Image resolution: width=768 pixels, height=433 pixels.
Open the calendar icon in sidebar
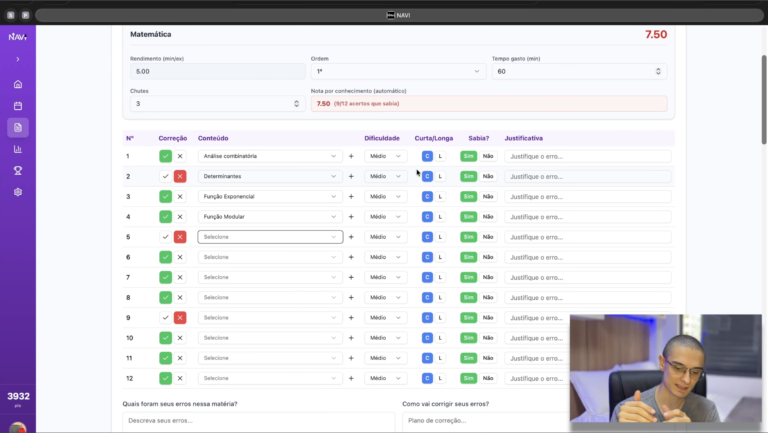17,106
